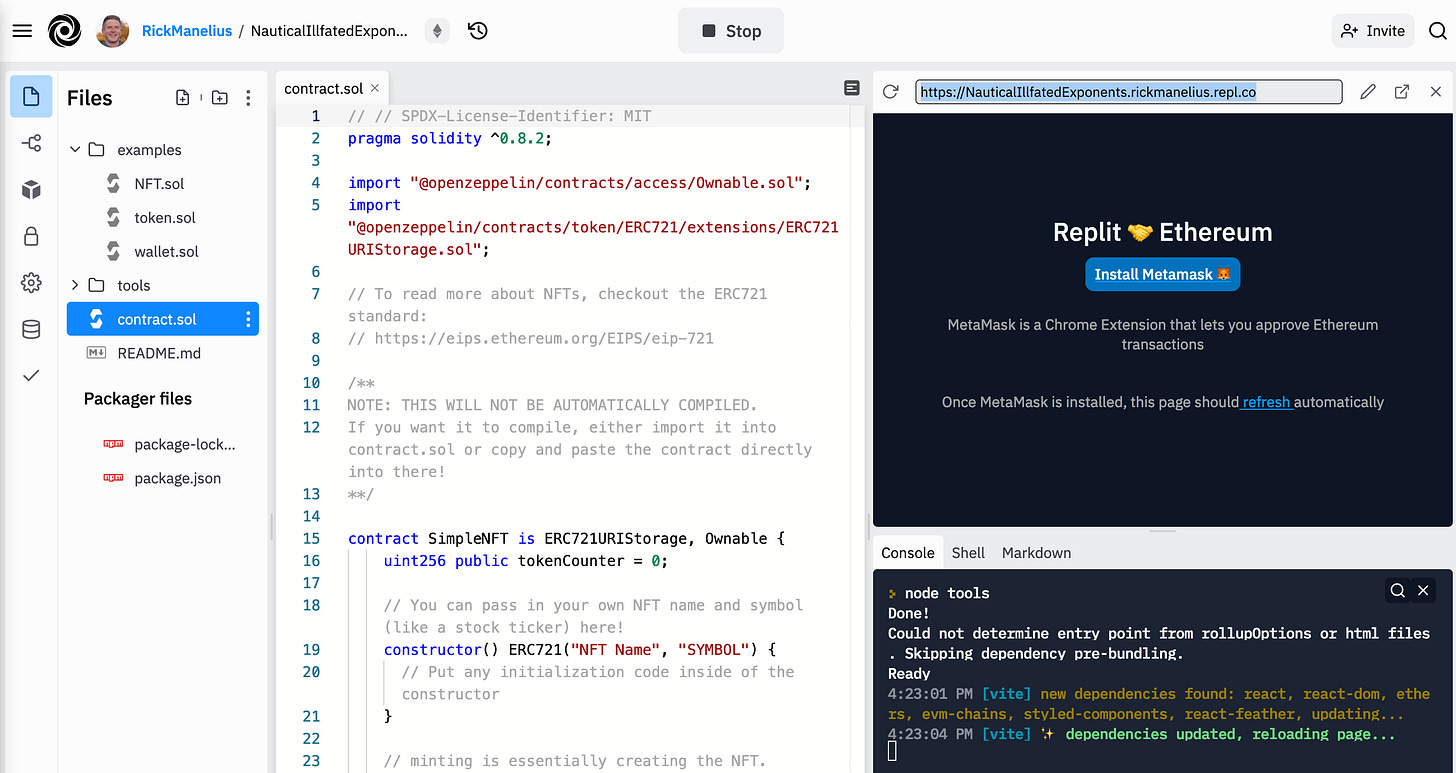Click line number 15 in editor
The image size is (1456, 773).
(311, 538)
